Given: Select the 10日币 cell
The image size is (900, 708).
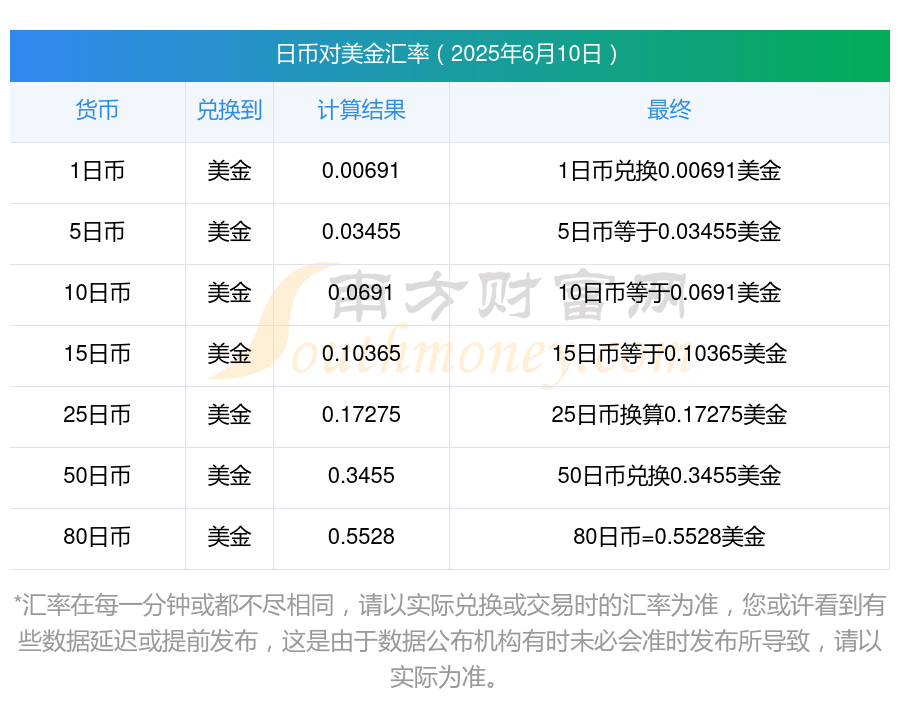Looking at the screenshot, I should tap(97, 293).
